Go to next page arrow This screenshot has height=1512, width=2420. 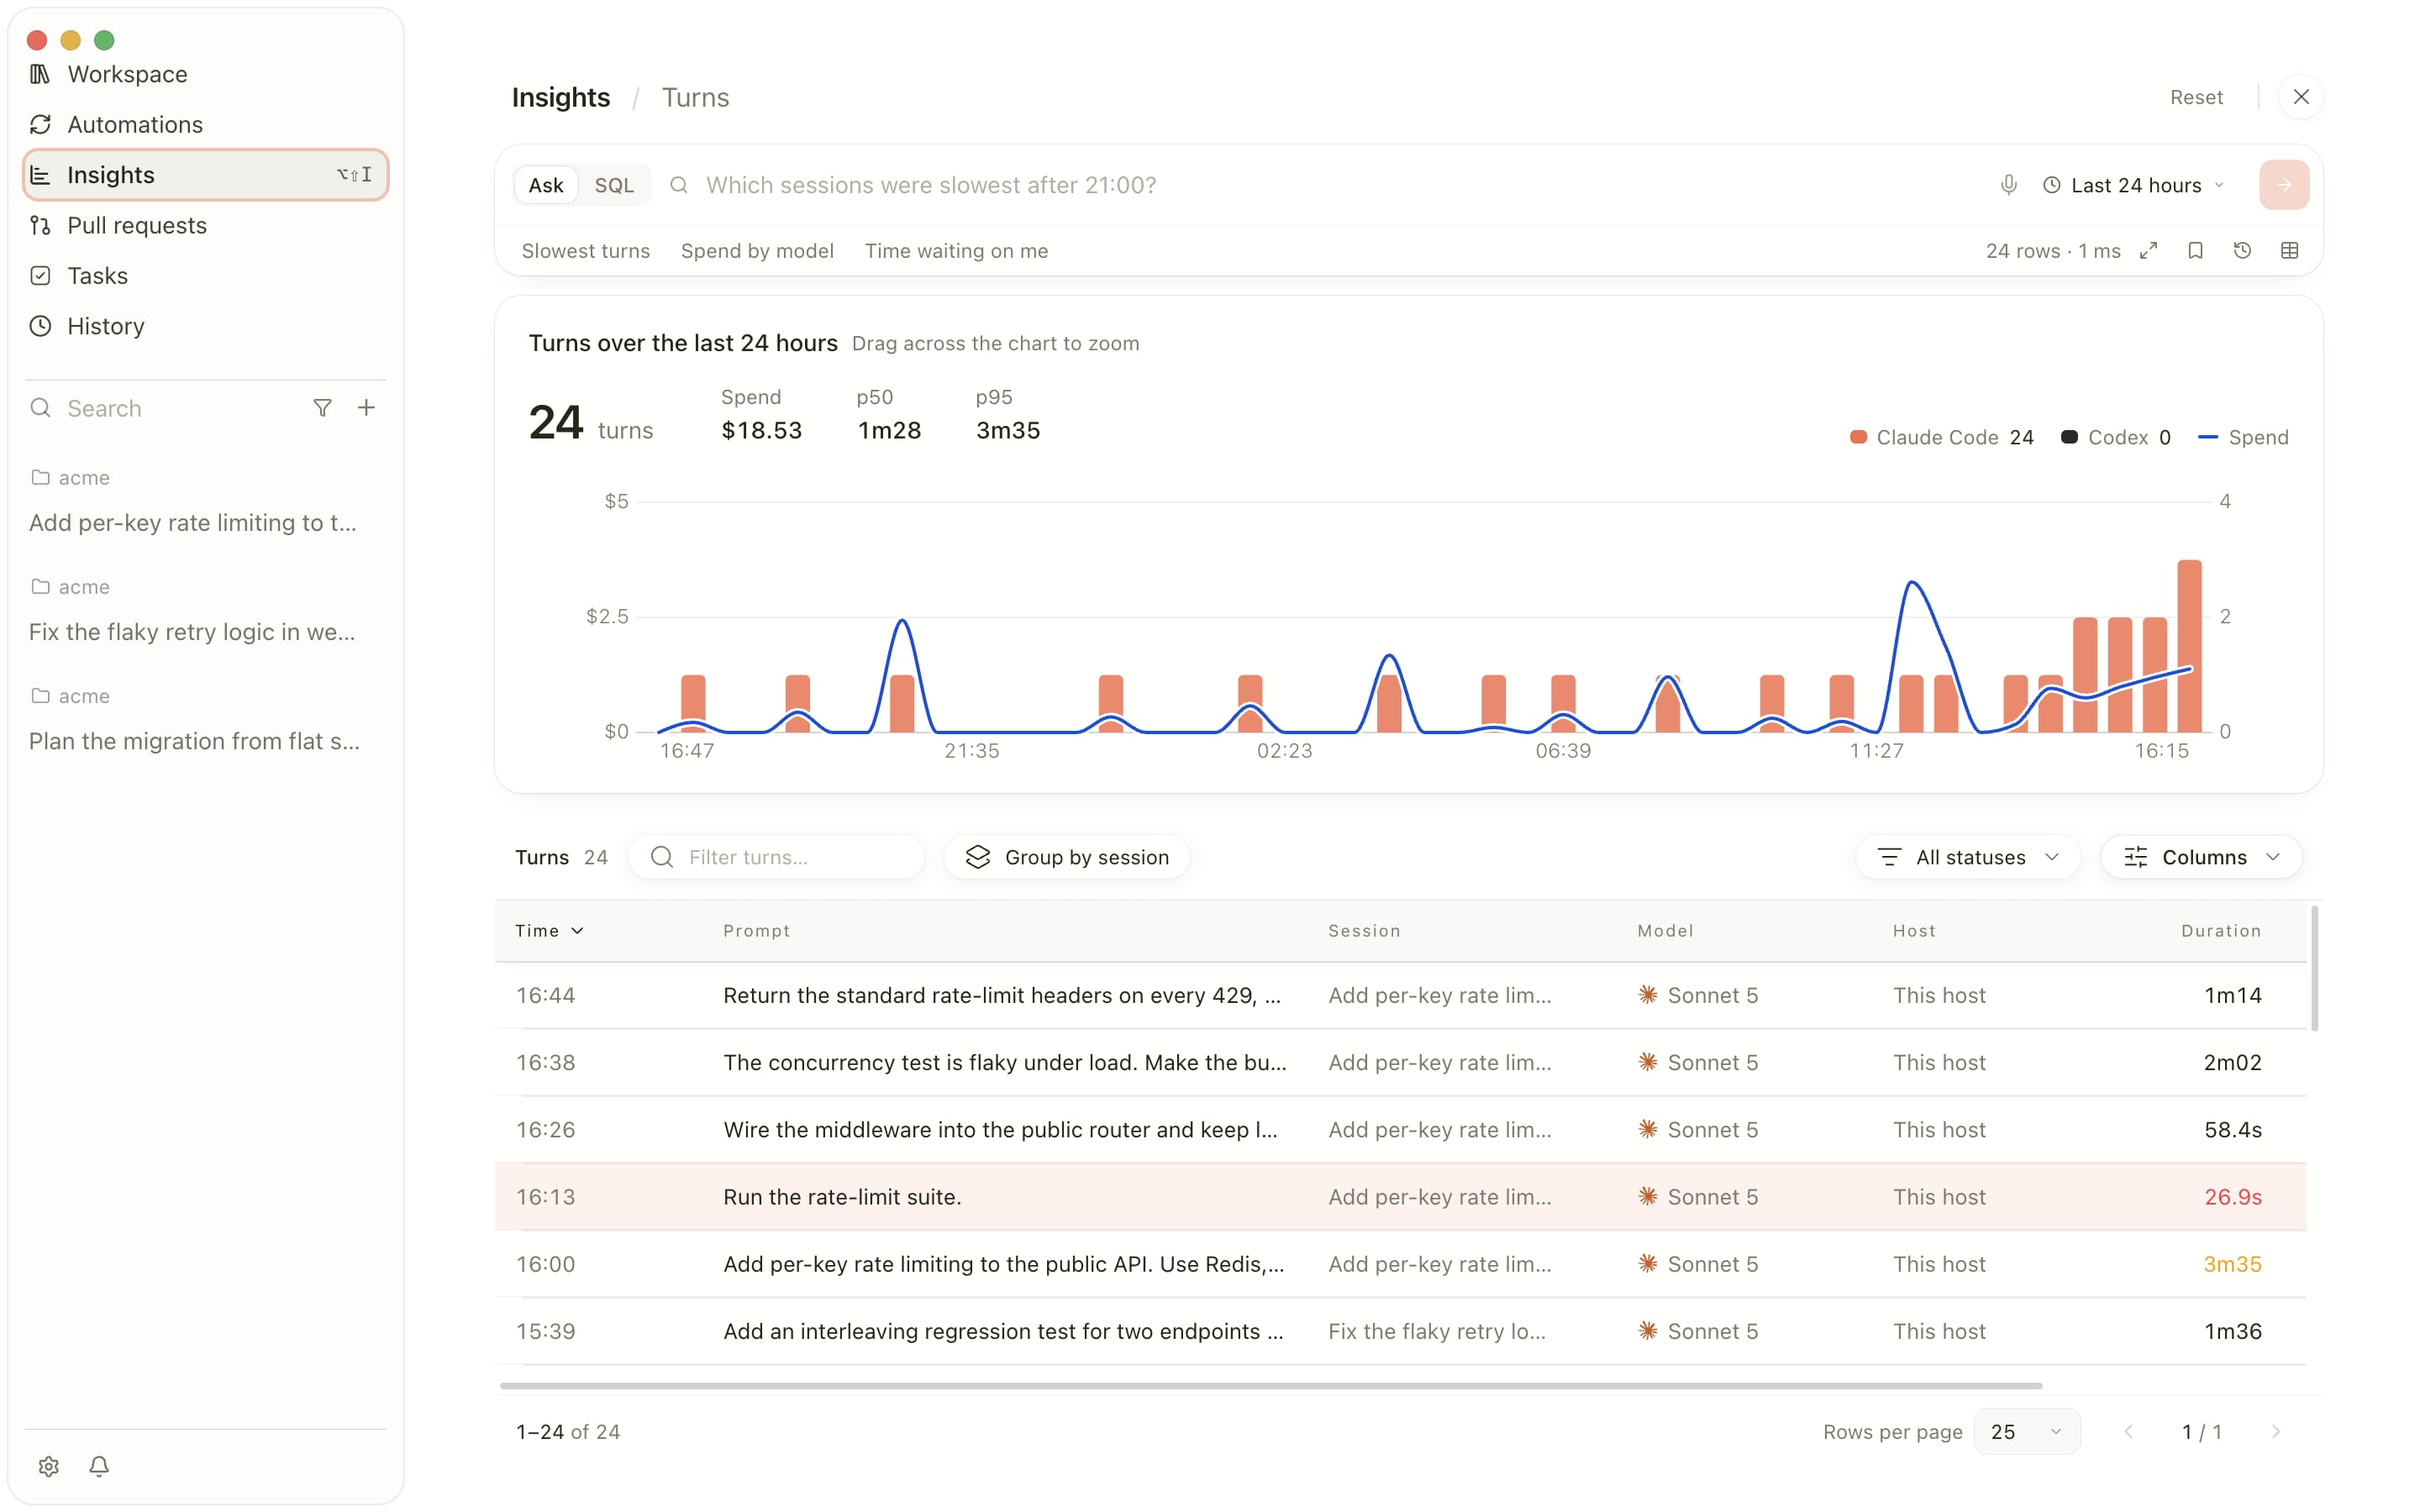click(x=2275, y=1432)
